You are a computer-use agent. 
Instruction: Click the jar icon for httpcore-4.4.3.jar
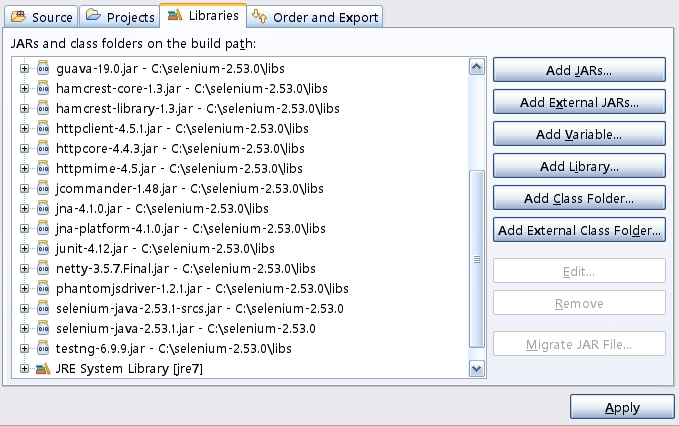coord(43,148)
